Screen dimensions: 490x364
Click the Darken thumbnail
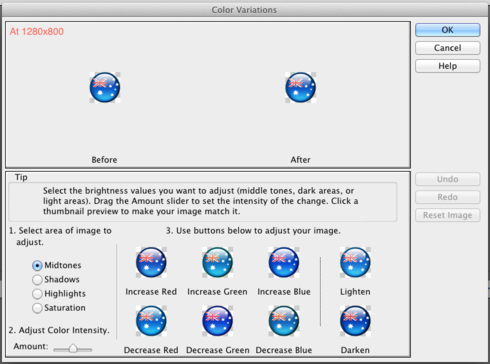coord(355,321)
